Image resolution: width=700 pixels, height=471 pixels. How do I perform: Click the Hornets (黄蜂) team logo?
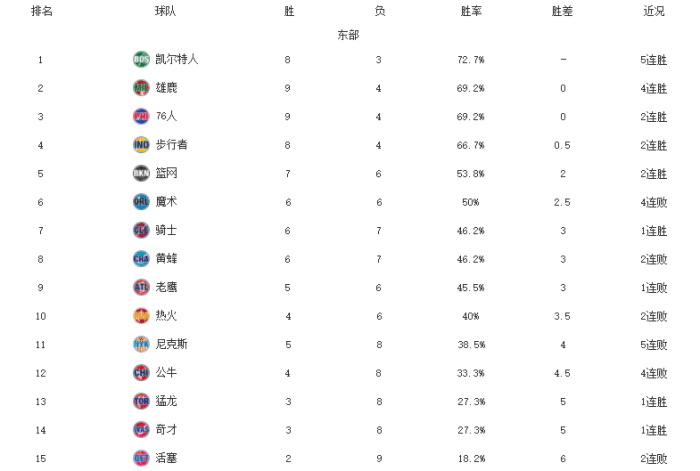(141, 258)
